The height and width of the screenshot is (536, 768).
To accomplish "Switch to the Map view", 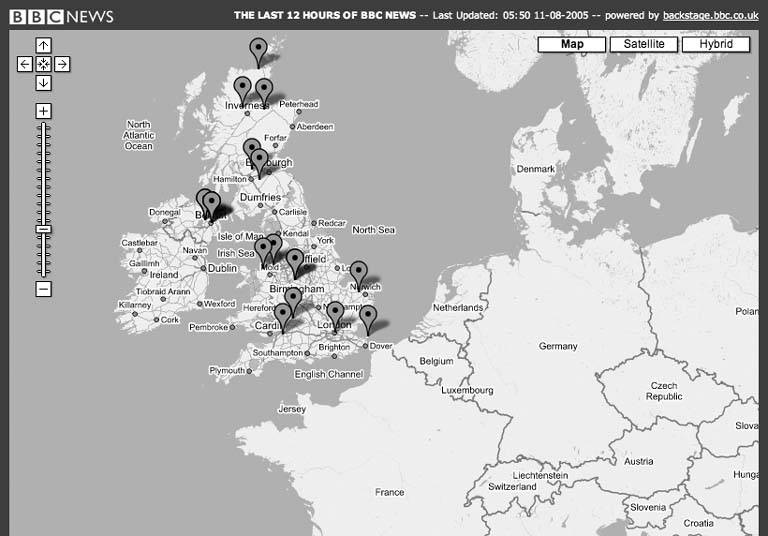I will [572, 44].
